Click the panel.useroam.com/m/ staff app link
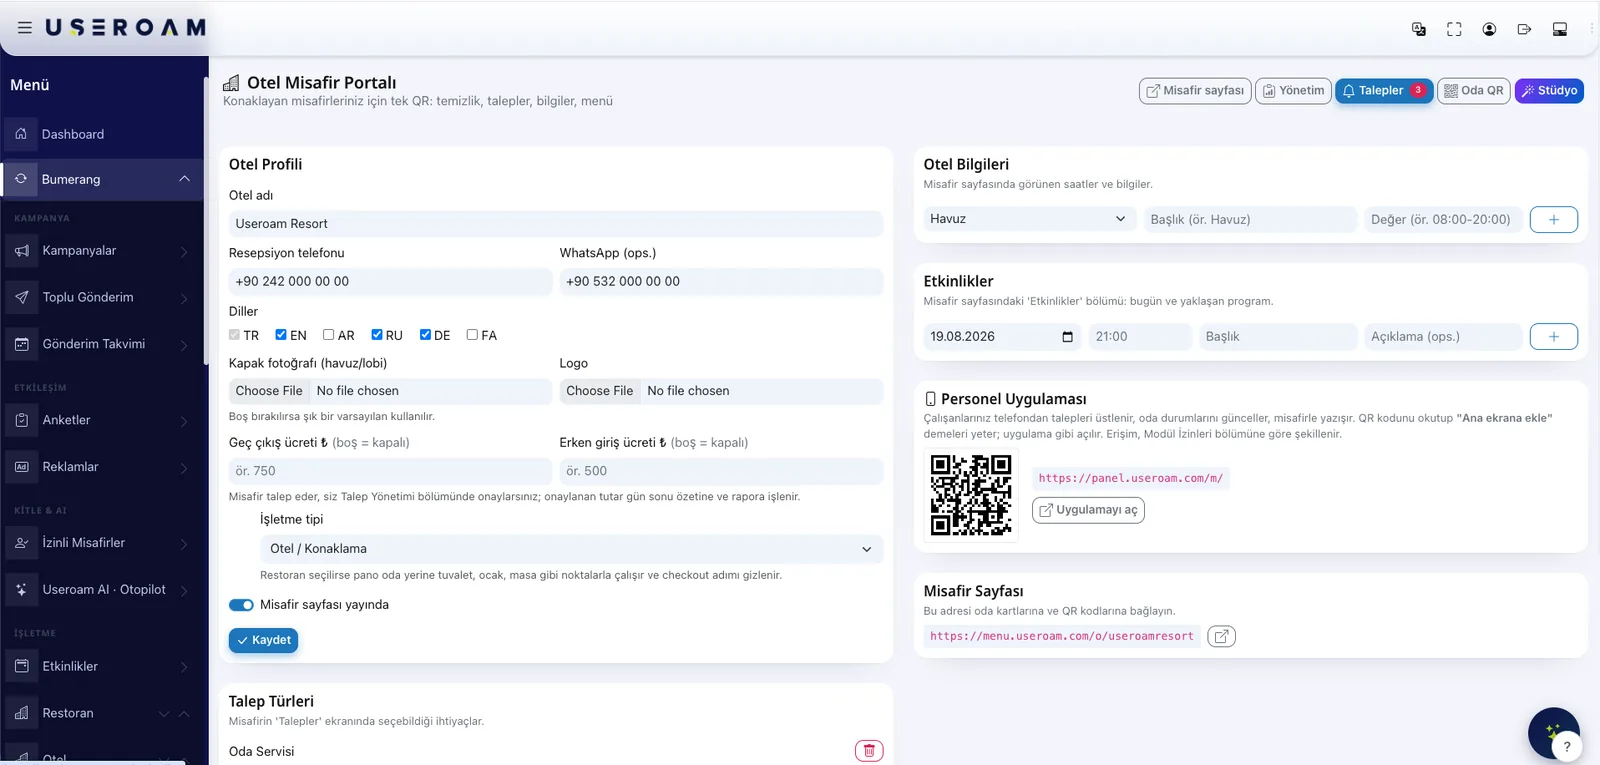The image size is (1600, 765). pyautogui.click(x=1130, y=478)
